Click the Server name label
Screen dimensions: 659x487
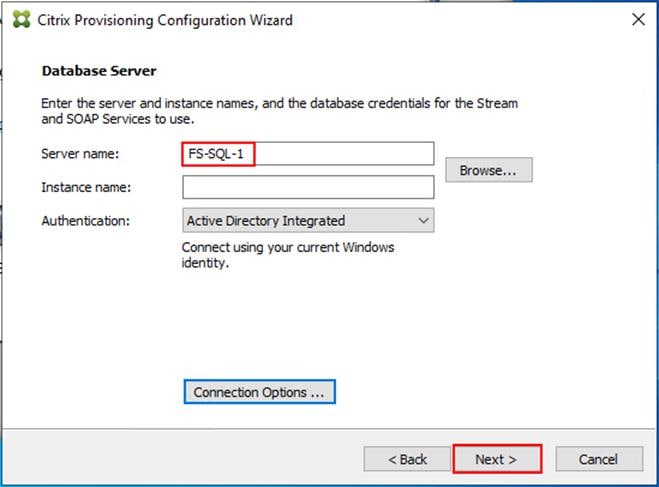(80, 154)
